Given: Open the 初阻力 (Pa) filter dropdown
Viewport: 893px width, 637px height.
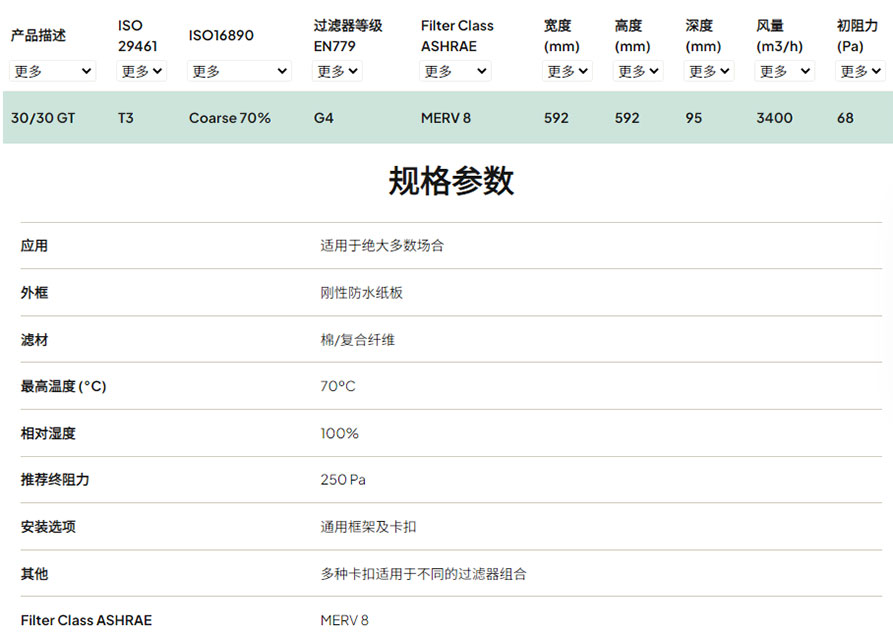Looking at the screenshot, I should click(860, 71).
